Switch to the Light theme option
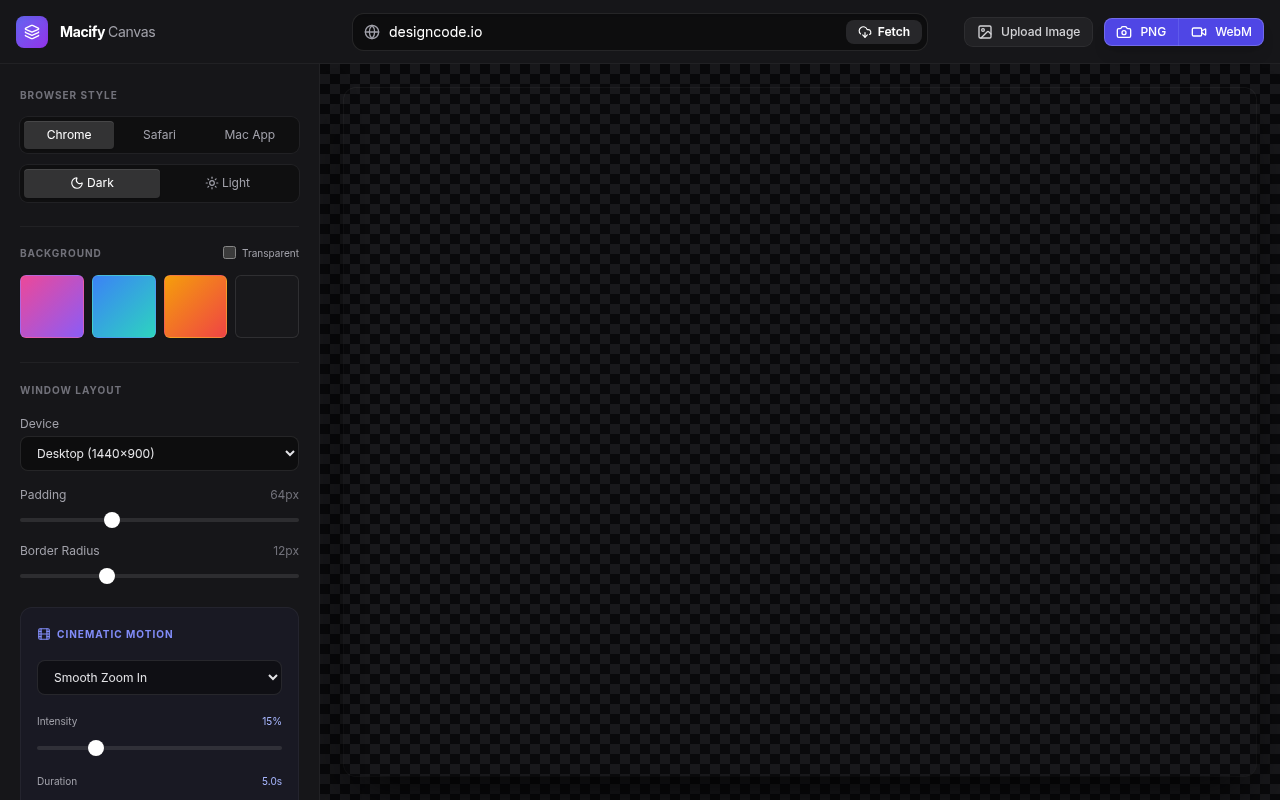 coord(228,183)
